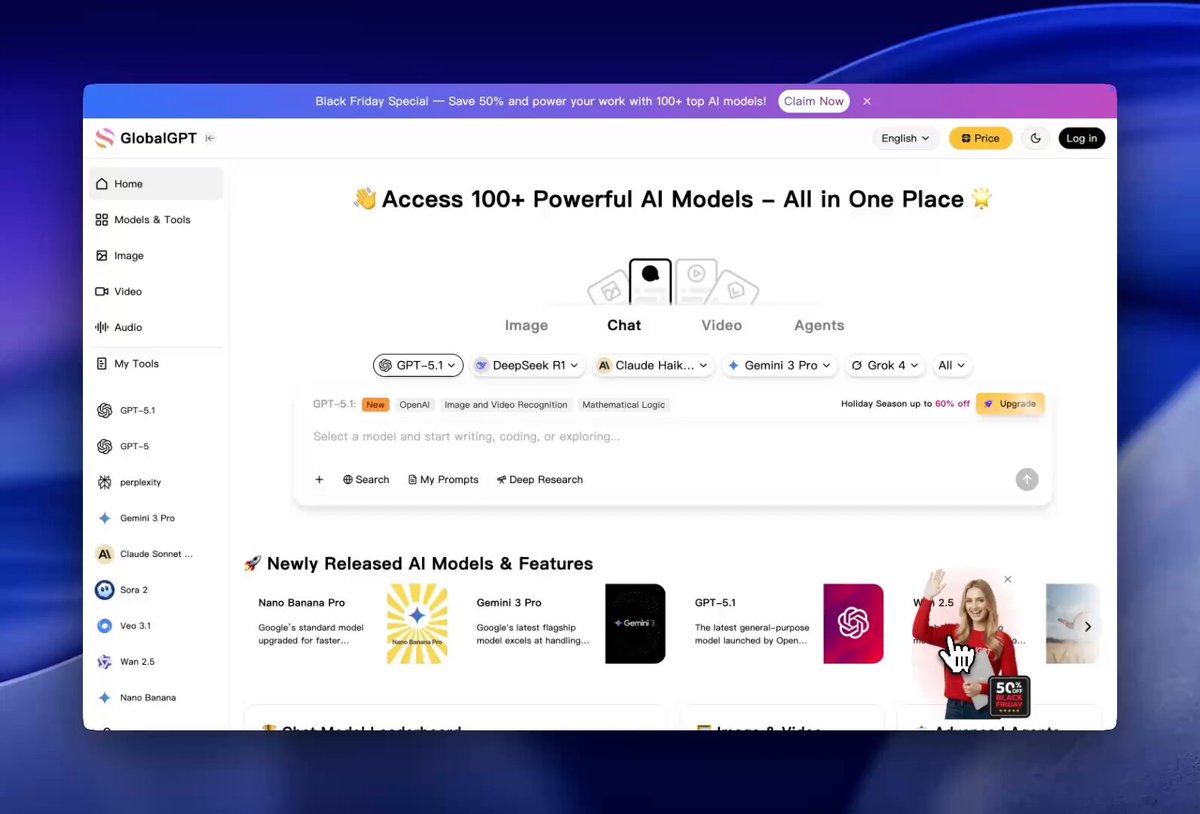Click the plus attachment icon
The width and height of the screenshot is (1200, 814).
(319, 480)
